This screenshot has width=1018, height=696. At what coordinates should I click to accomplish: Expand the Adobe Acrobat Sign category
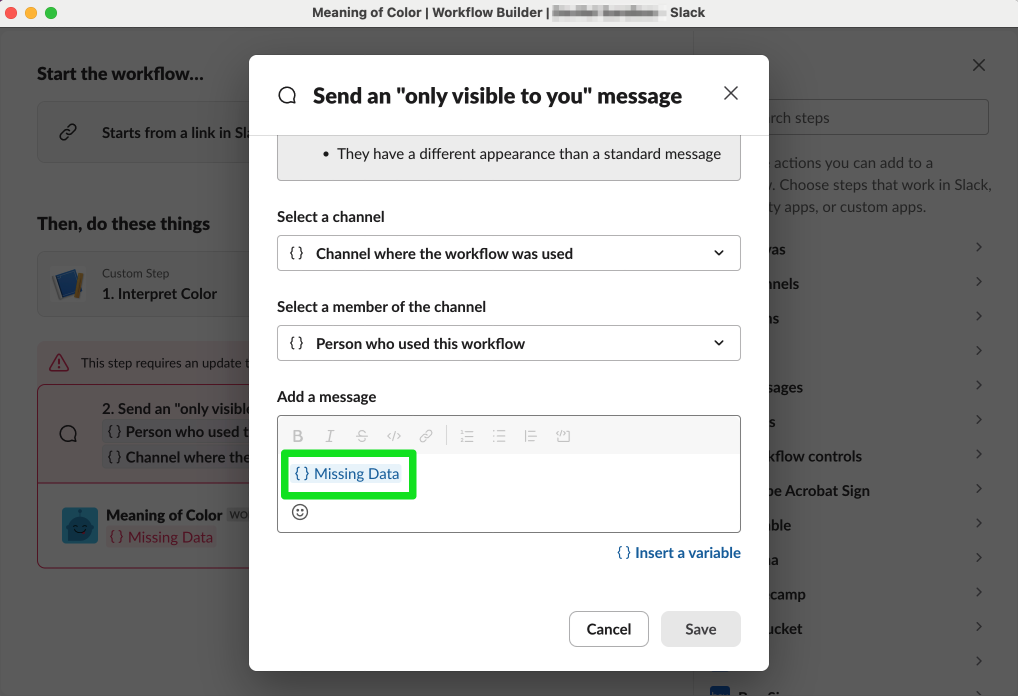pos(860,490)
